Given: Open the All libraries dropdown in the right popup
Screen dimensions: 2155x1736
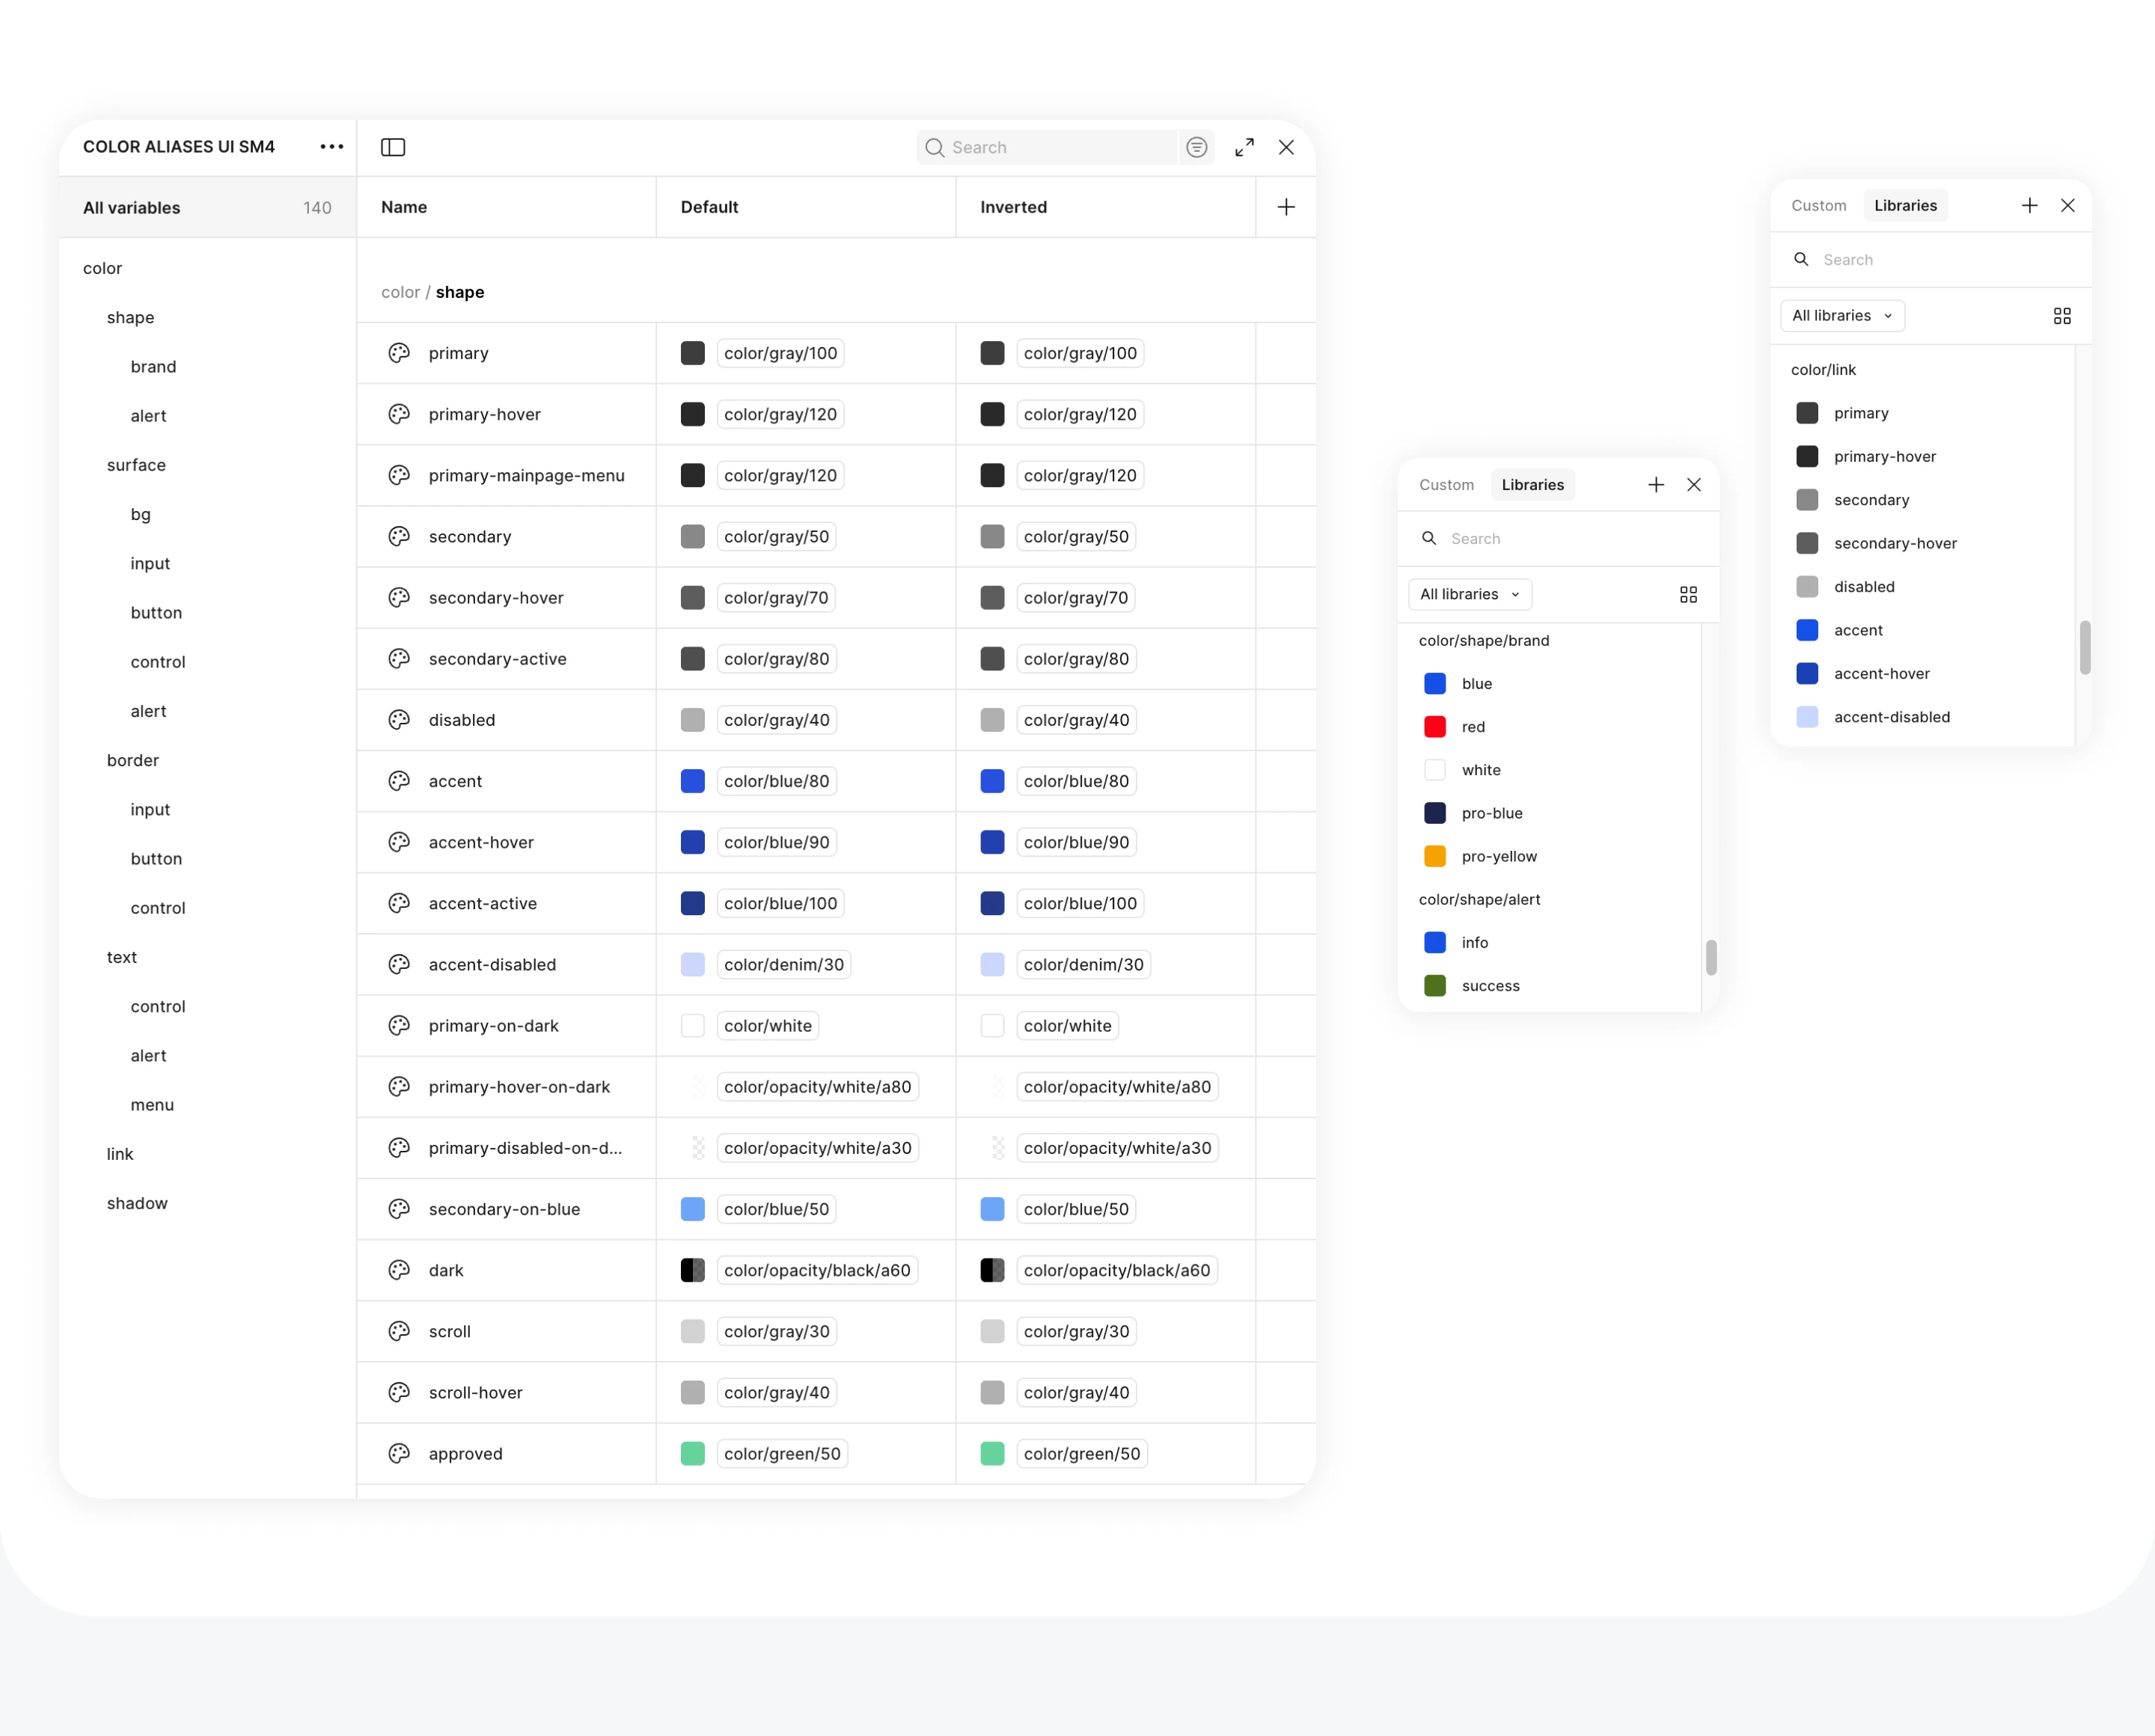Looking at the screenshot, I should tap(1841, 315).
